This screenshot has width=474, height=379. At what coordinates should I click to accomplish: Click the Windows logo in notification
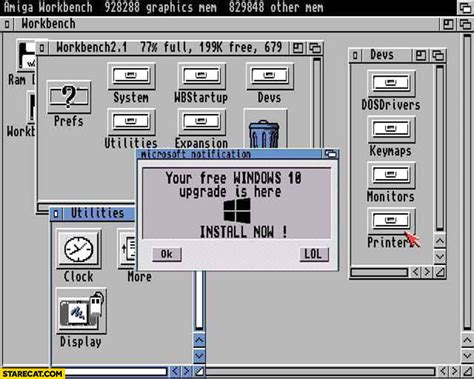pyautogui.click(x=237, y=211)
